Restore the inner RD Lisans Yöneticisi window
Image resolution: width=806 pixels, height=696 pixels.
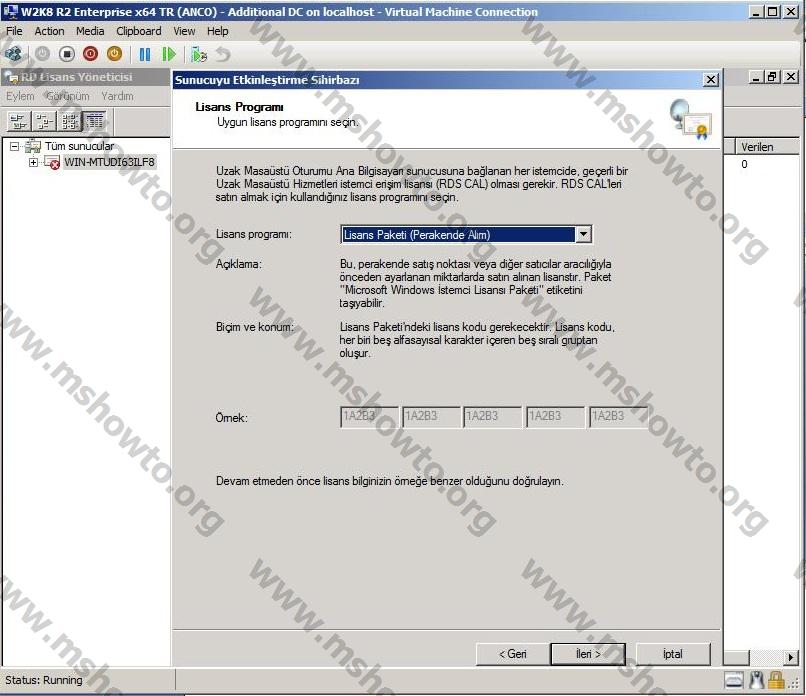[x=772, y=77]
